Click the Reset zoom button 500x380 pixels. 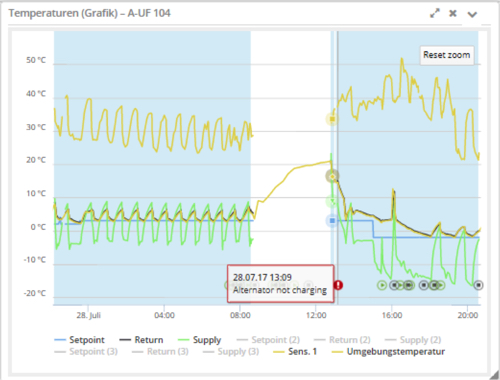click(447, 55)
